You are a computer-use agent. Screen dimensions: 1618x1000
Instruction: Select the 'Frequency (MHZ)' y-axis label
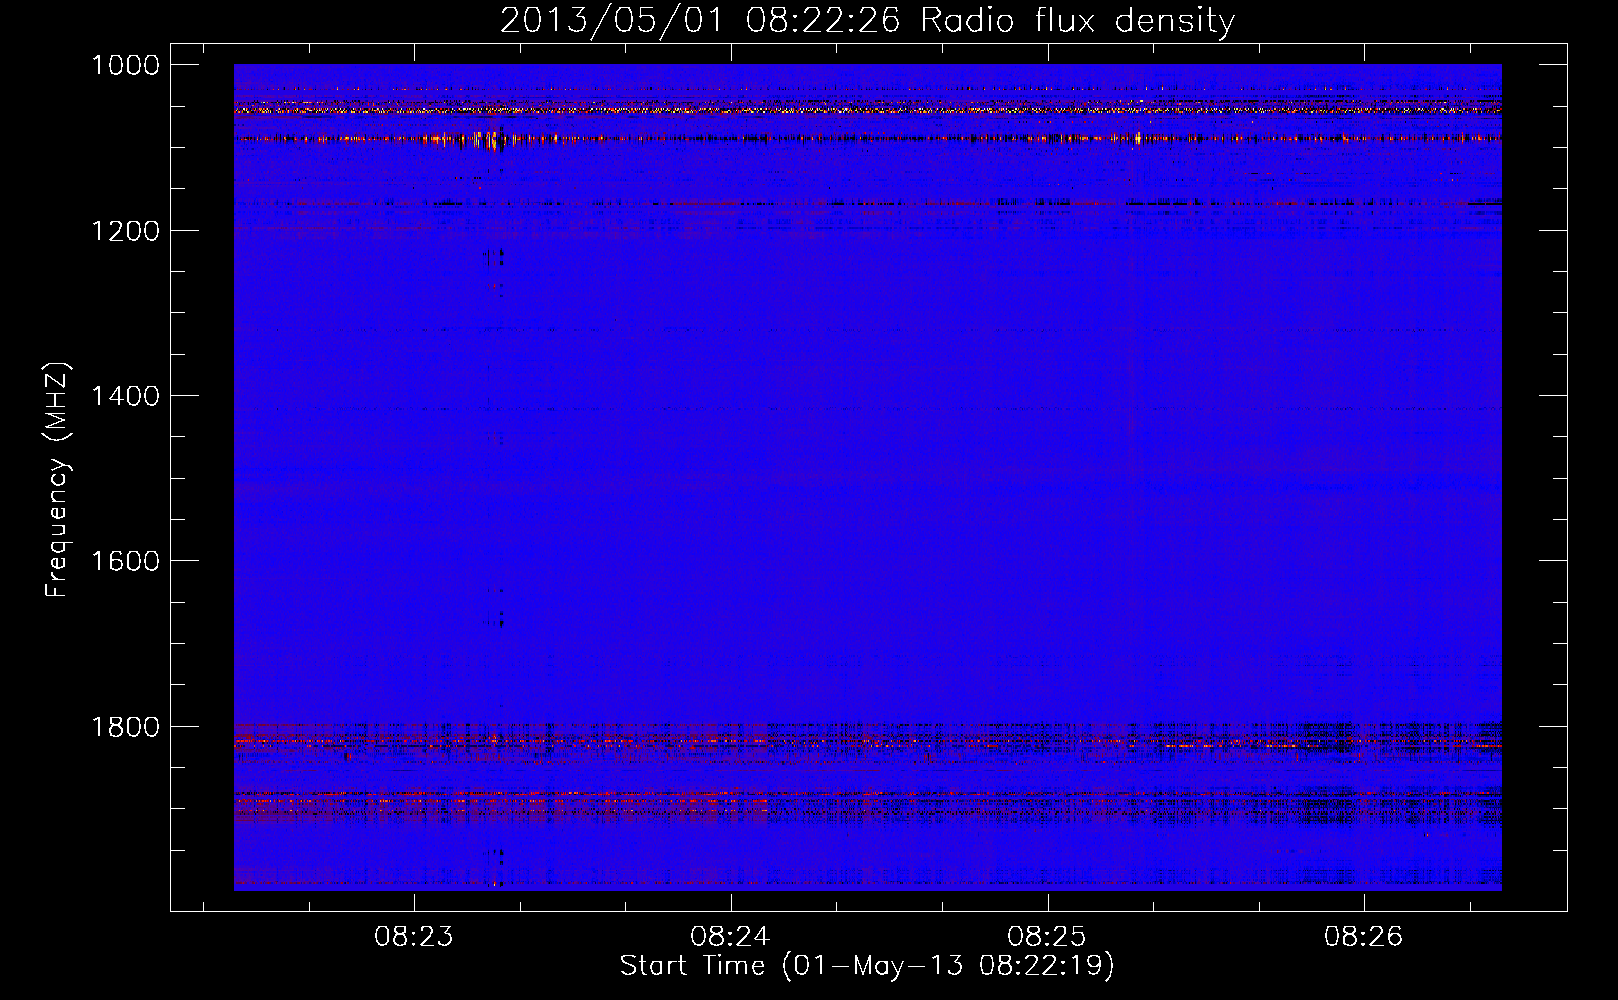(58, 480)
